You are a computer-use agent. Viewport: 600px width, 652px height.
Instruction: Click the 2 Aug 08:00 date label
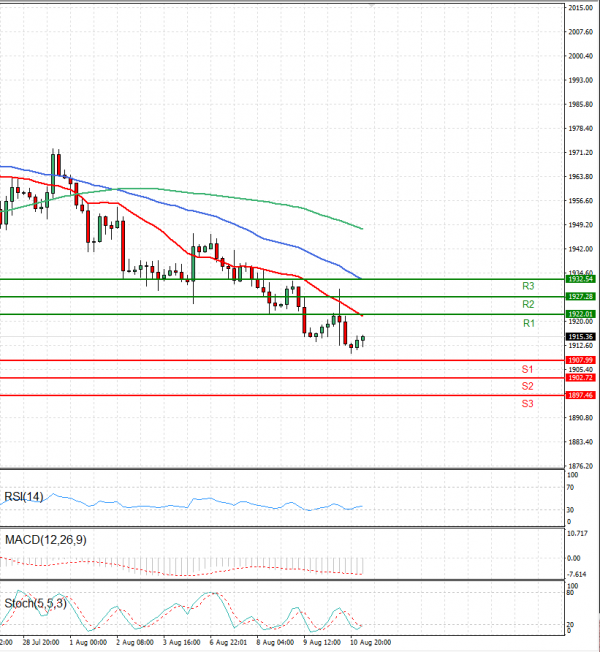[x=135, y=642]
